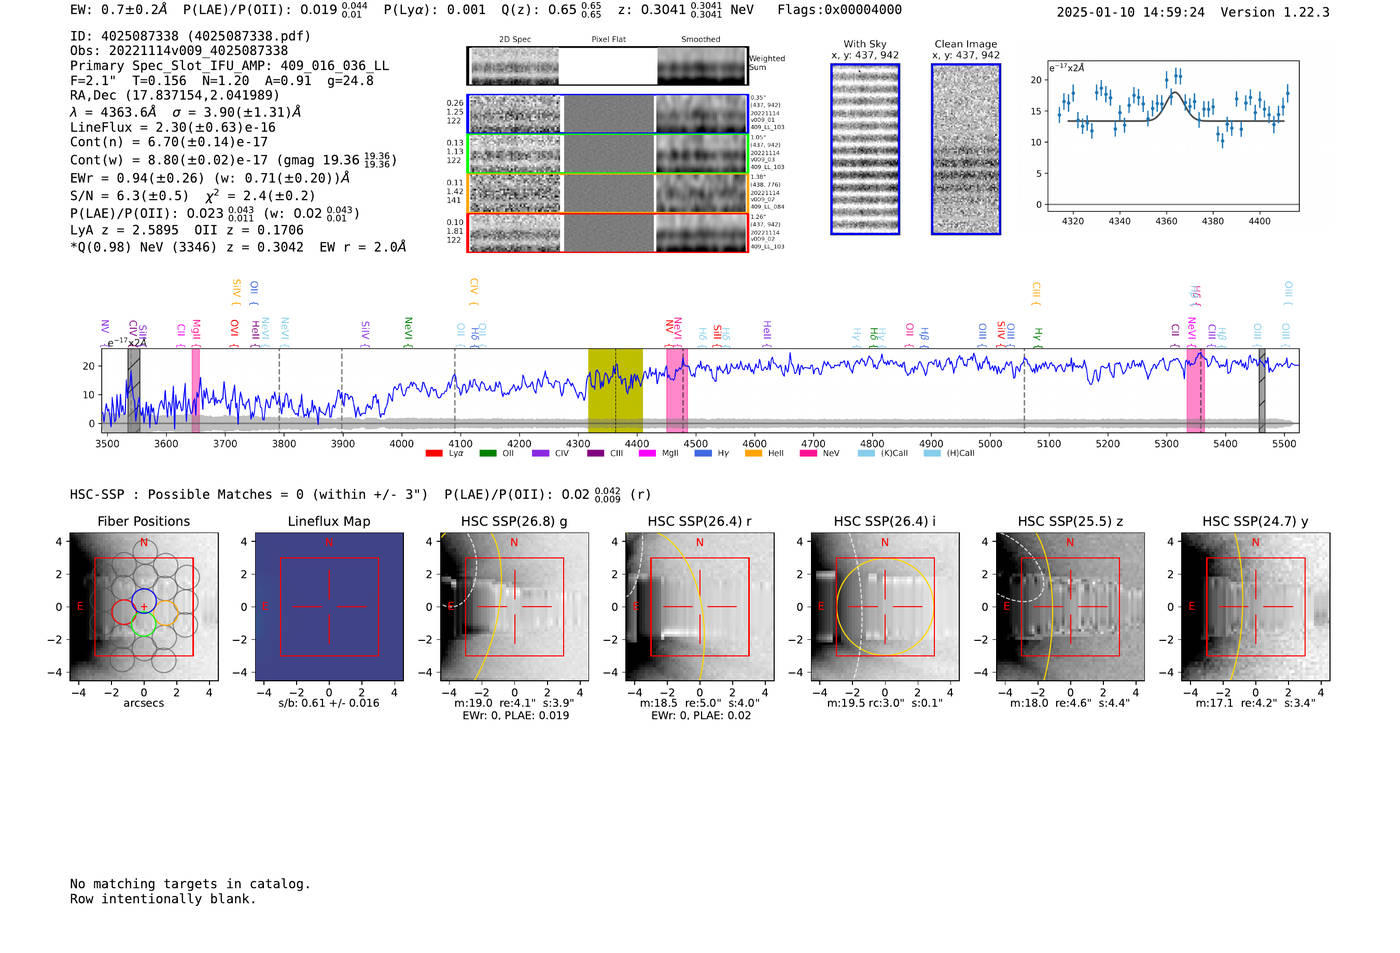Select the Weighted Sum 2D spectrum cutout

608,66
